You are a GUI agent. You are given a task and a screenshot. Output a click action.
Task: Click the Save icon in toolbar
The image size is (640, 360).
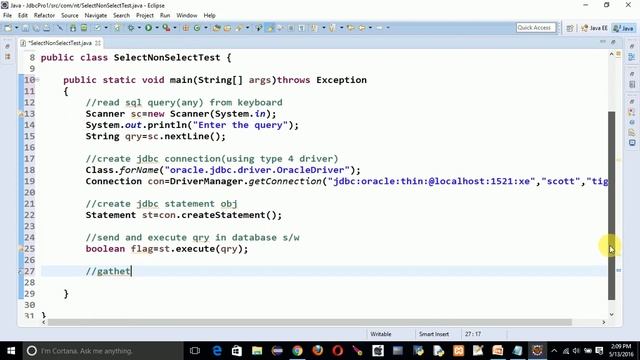click(25, 28)
